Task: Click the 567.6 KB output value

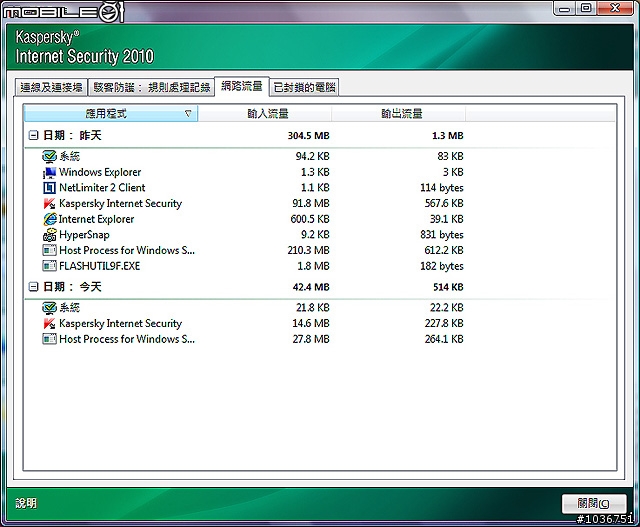Action: pos(444,203)
